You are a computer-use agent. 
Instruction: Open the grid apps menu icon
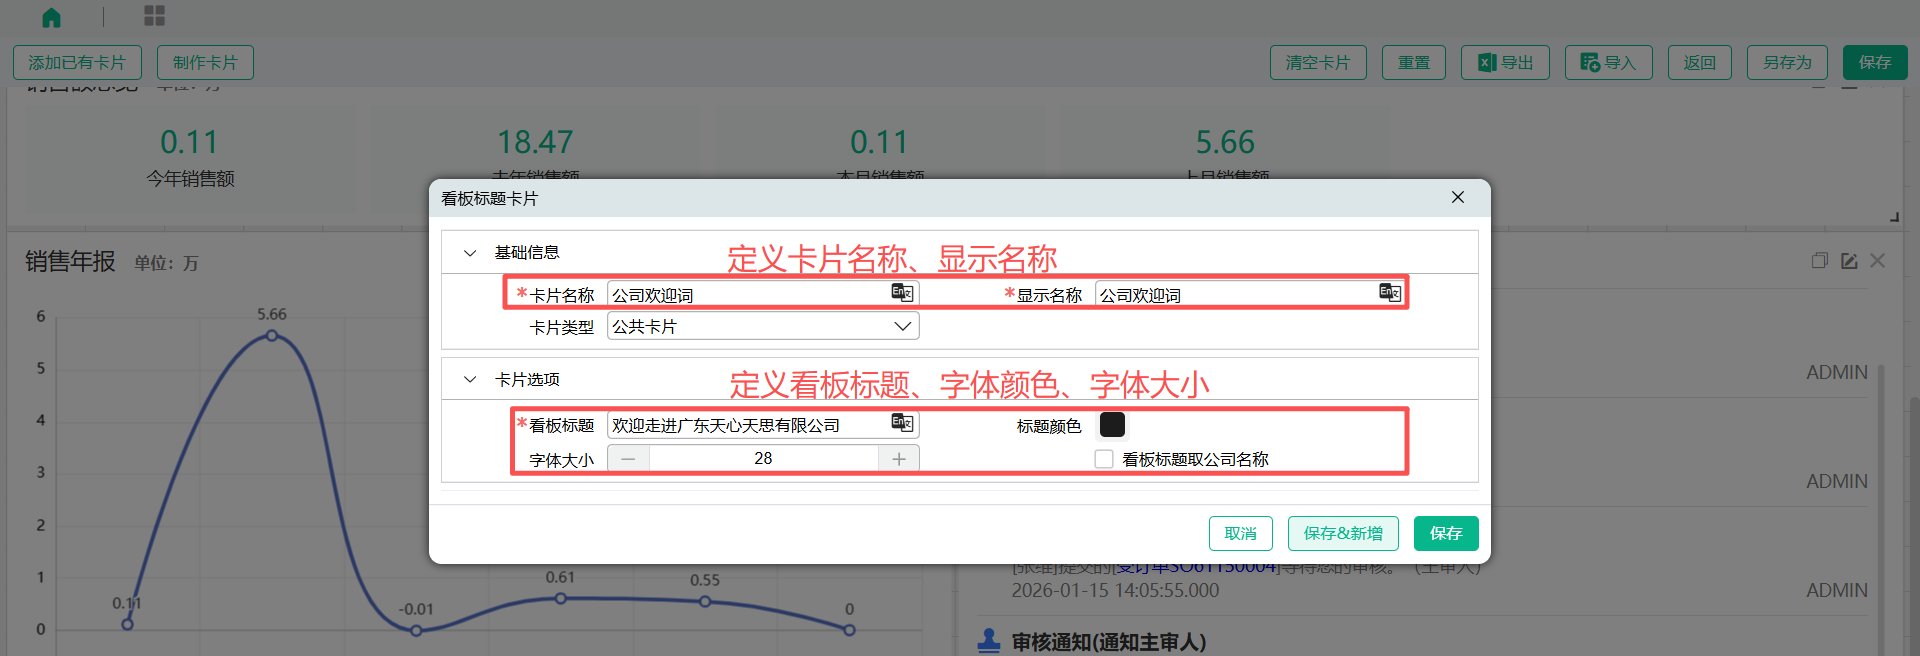click(x=154, y=16)
